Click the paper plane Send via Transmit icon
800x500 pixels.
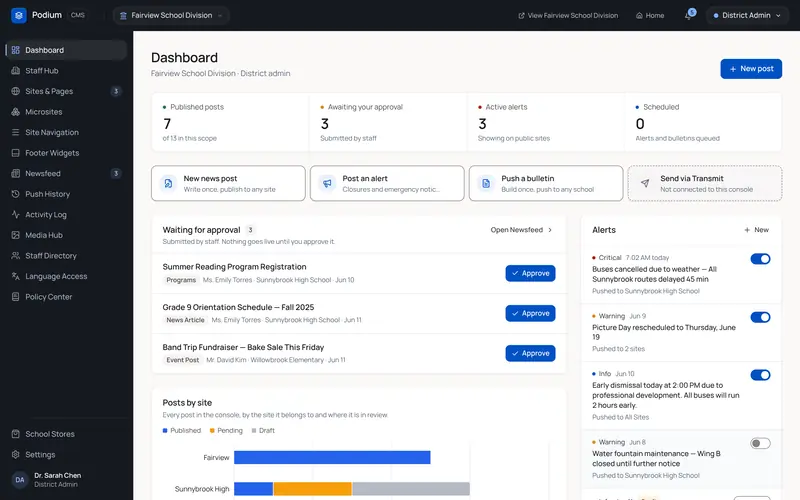coord(645,183)
